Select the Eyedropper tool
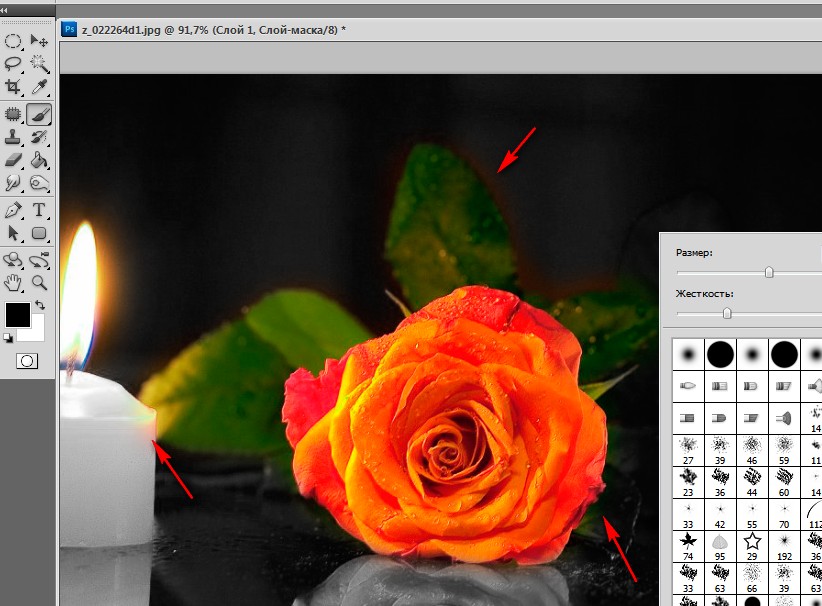 (x=40, y=88)
